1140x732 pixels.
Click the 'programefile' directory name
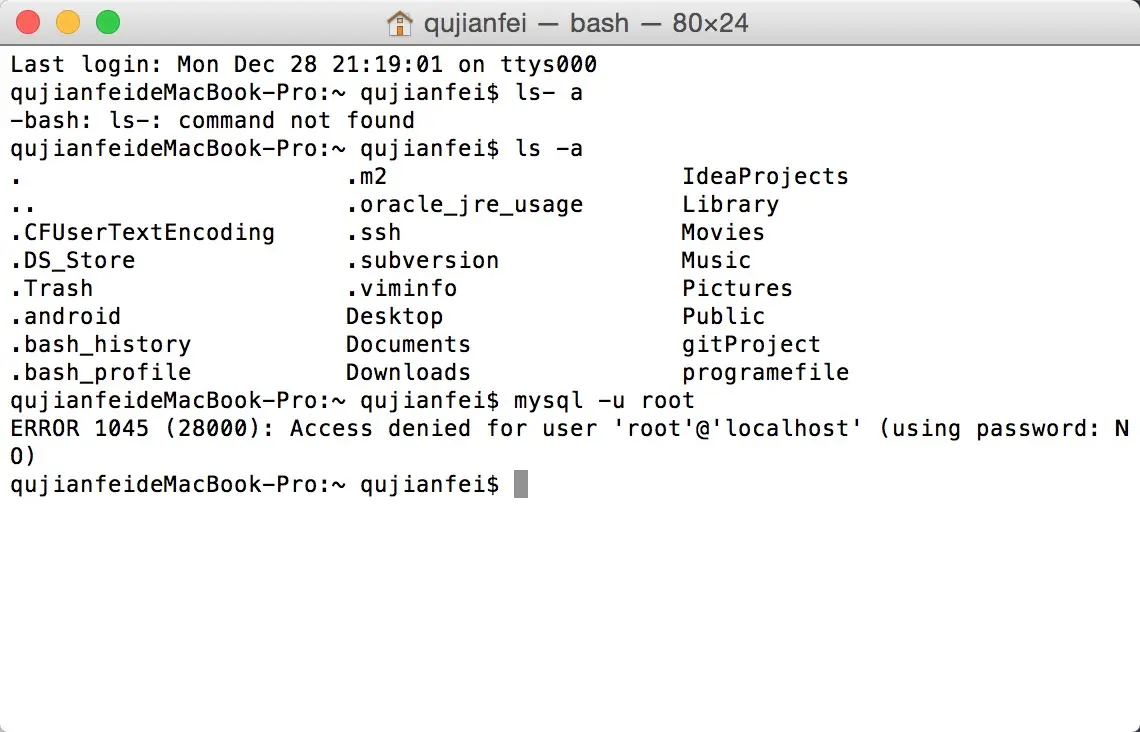click(x=765, y=373)
